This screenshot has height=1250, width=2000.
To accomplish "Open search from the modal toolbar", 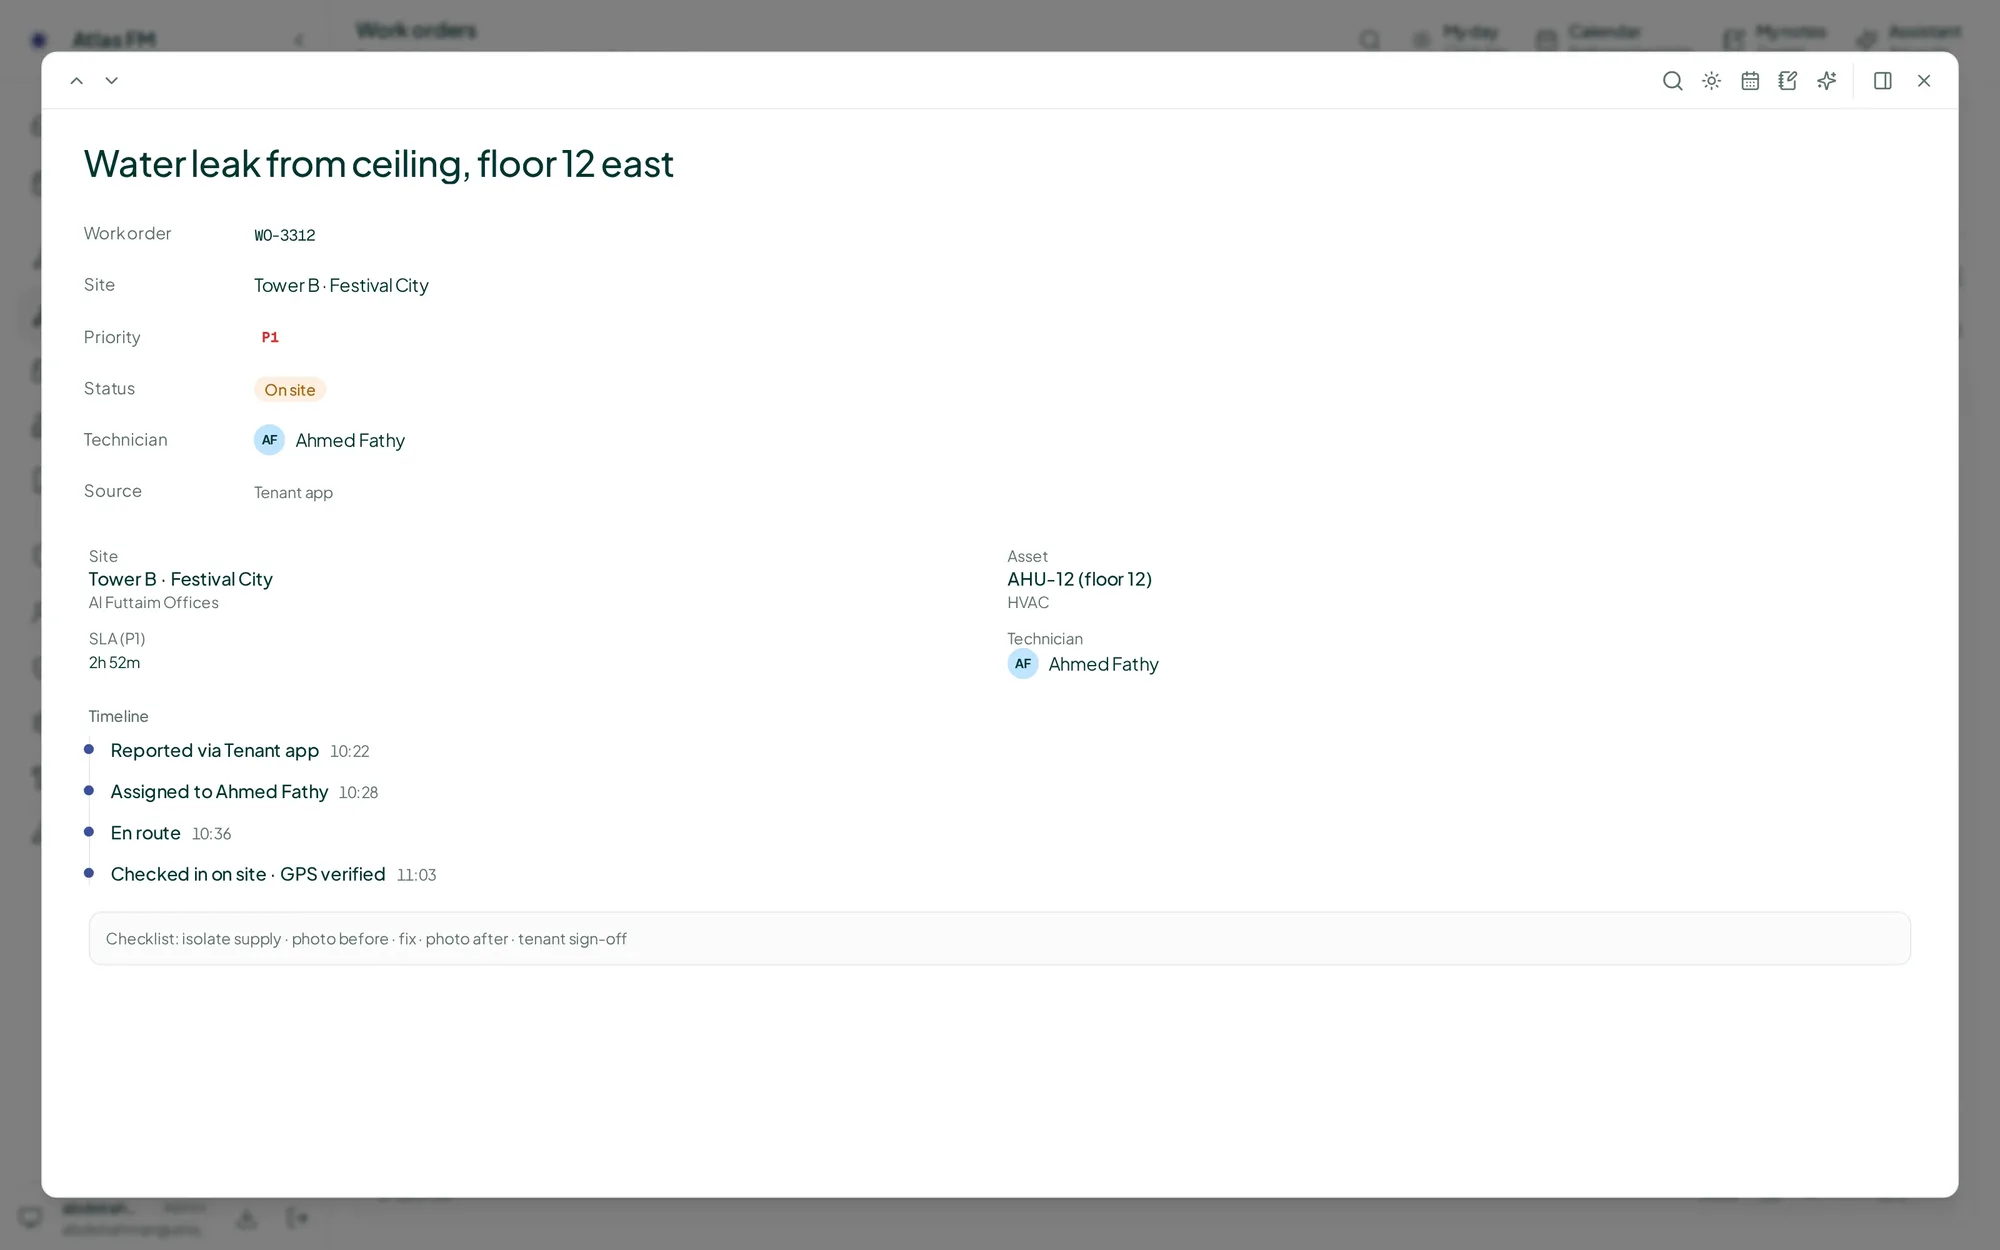I will (1672, 81).
